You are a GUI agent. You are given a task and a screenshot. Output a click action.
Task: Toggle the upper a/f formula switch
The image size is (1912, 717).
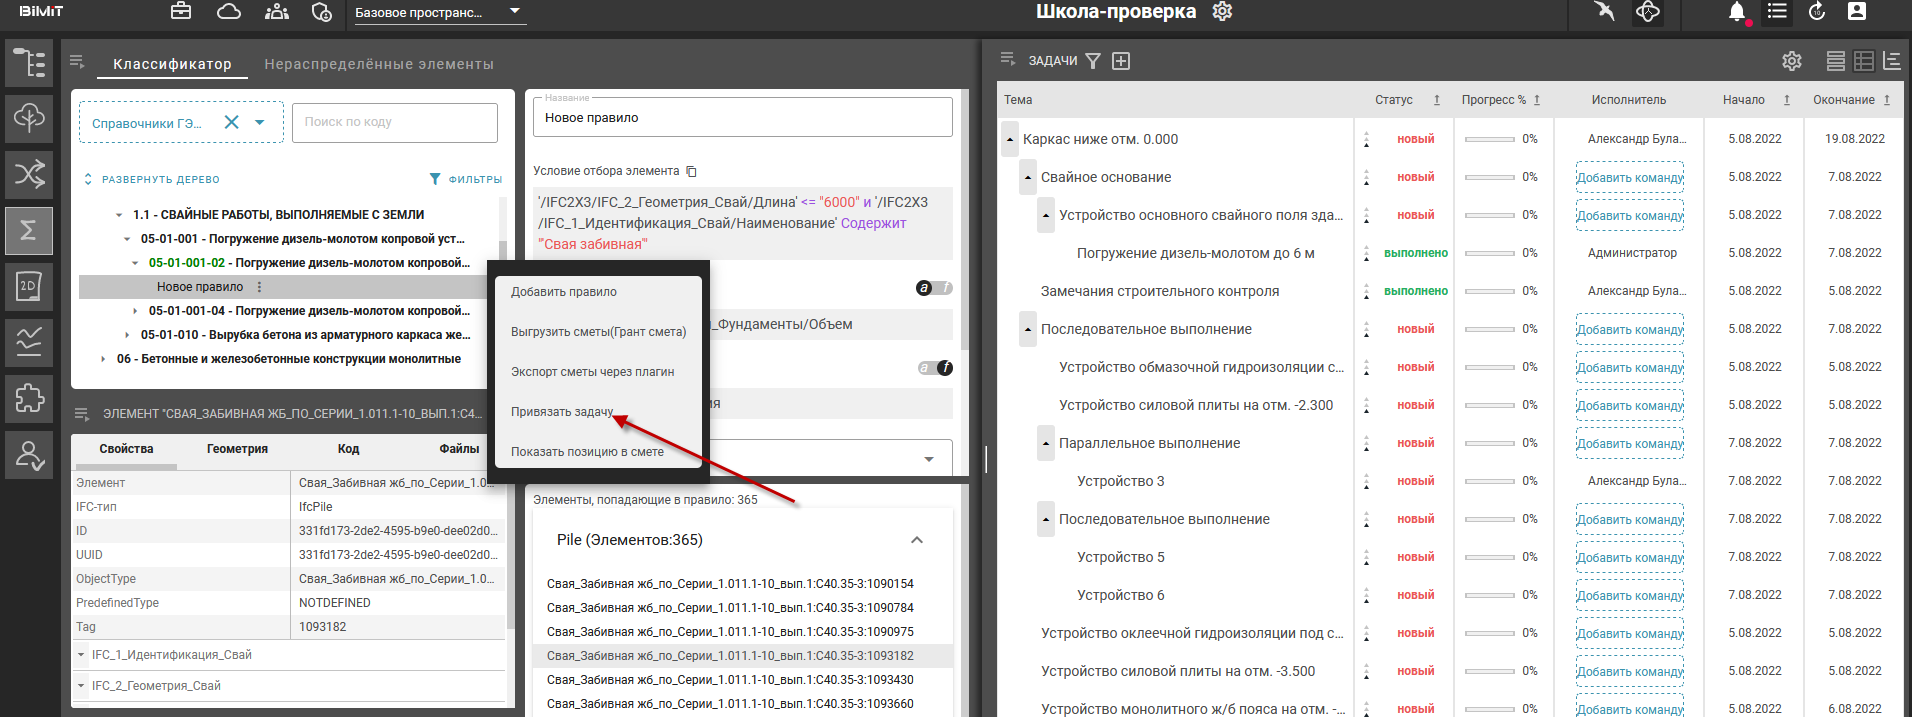click(x=934, y=288)
